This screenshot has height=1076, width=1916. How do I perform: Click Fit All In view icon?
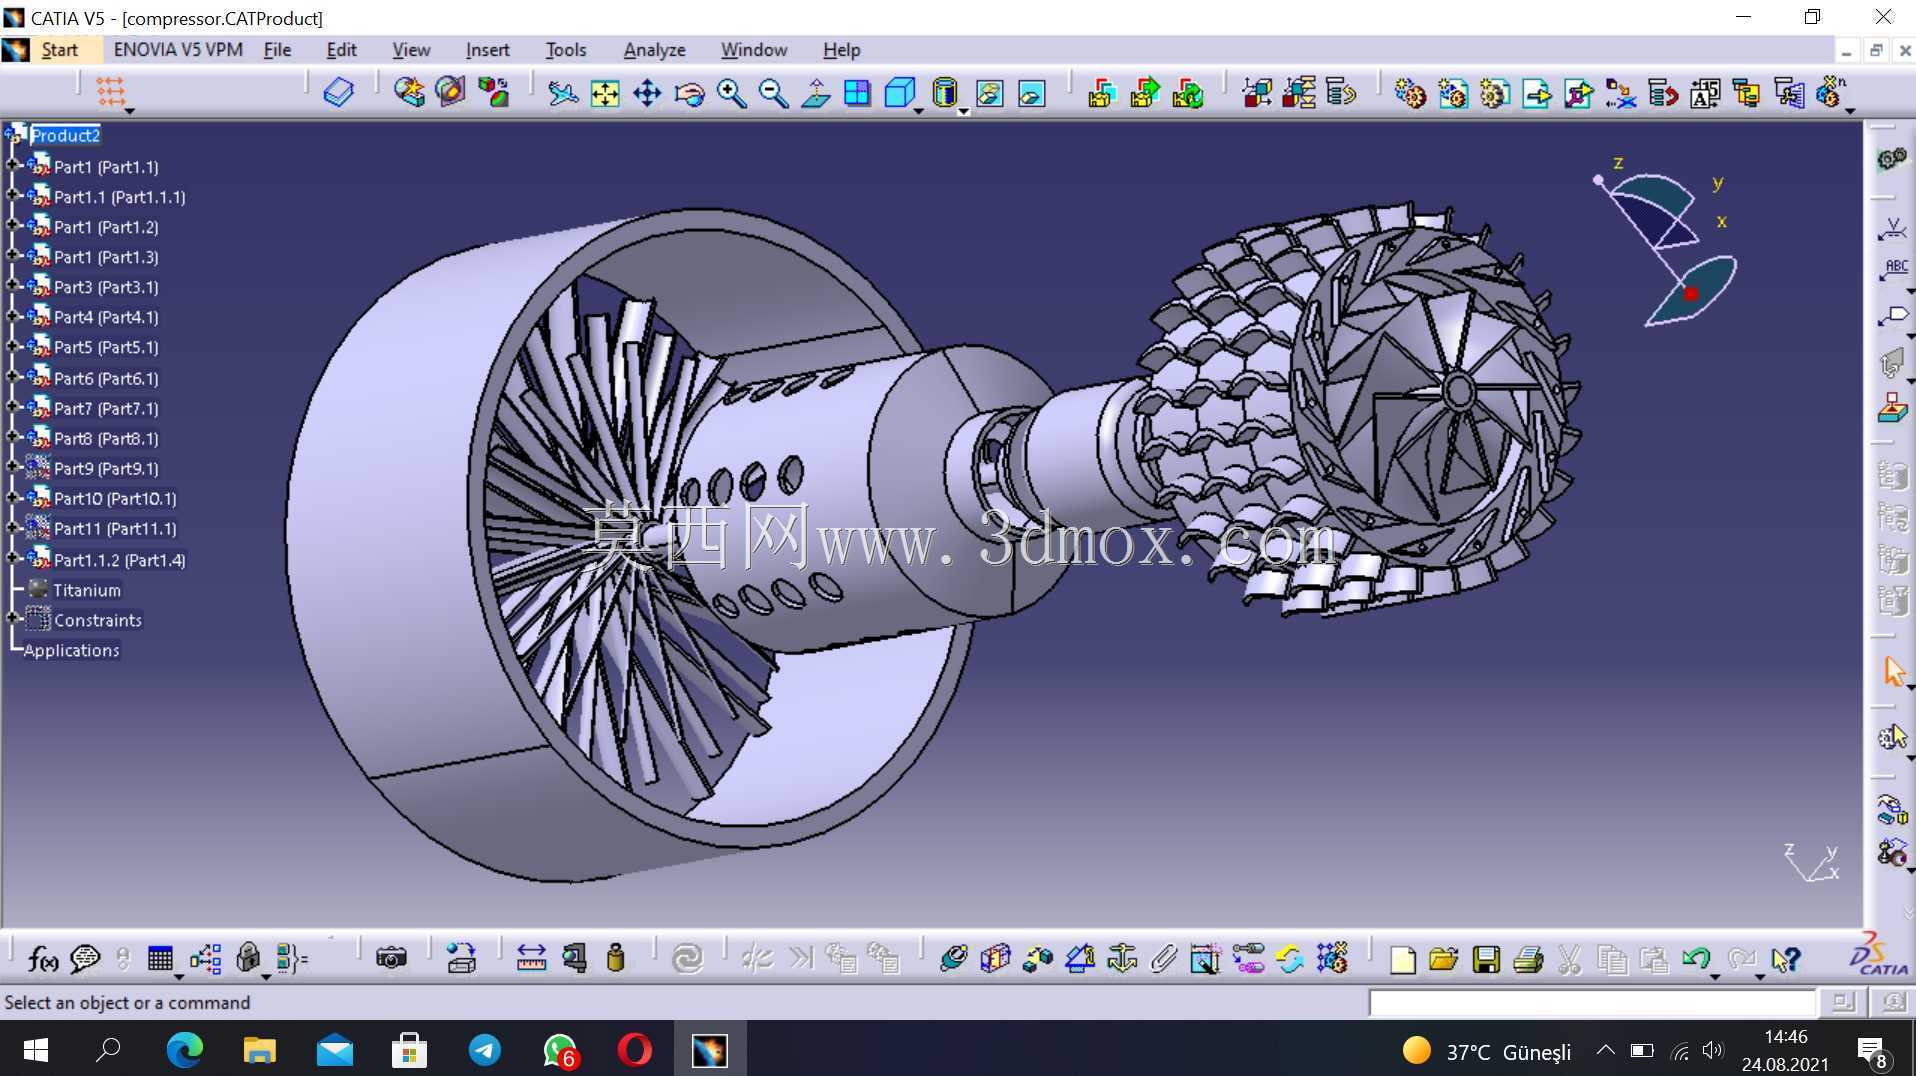tap(605, 93)
